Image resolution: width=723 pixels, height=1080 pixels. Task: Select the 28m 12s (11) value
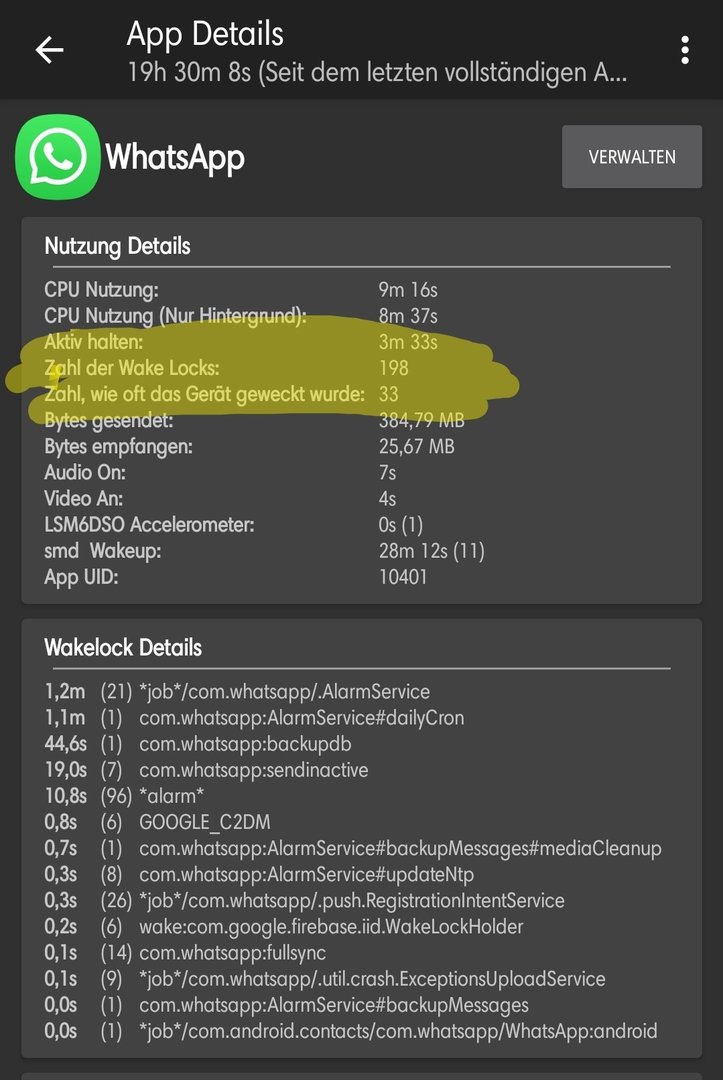tap(431, 551)
